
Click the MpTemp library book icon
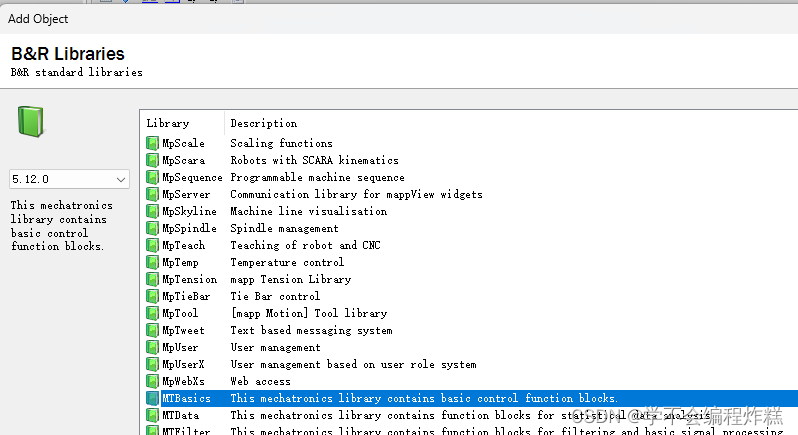pyautogui.click(x=152, y=262)
